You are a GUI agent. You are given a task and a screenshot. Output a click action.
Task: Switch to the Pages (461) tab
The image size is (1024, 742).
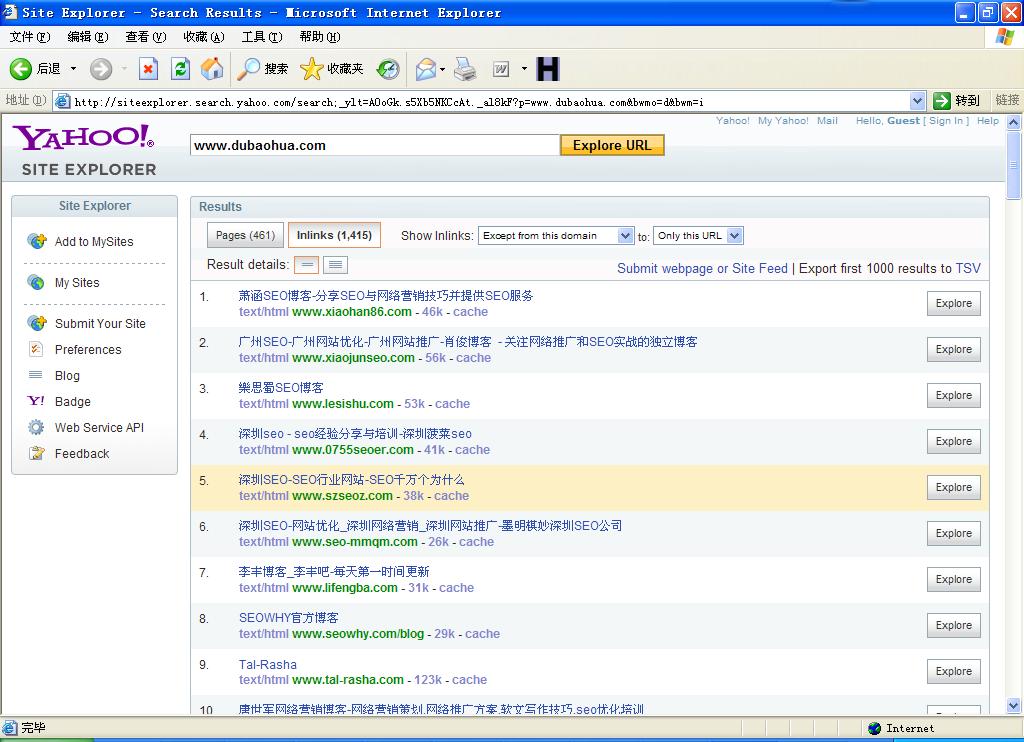click(245, 235)
